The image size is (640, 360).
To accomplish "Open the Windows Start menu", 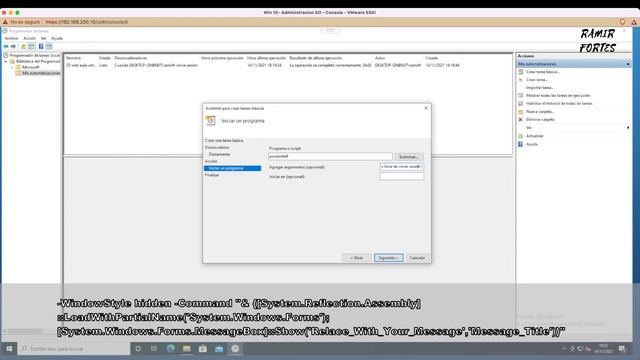I will tap(9, 349).
